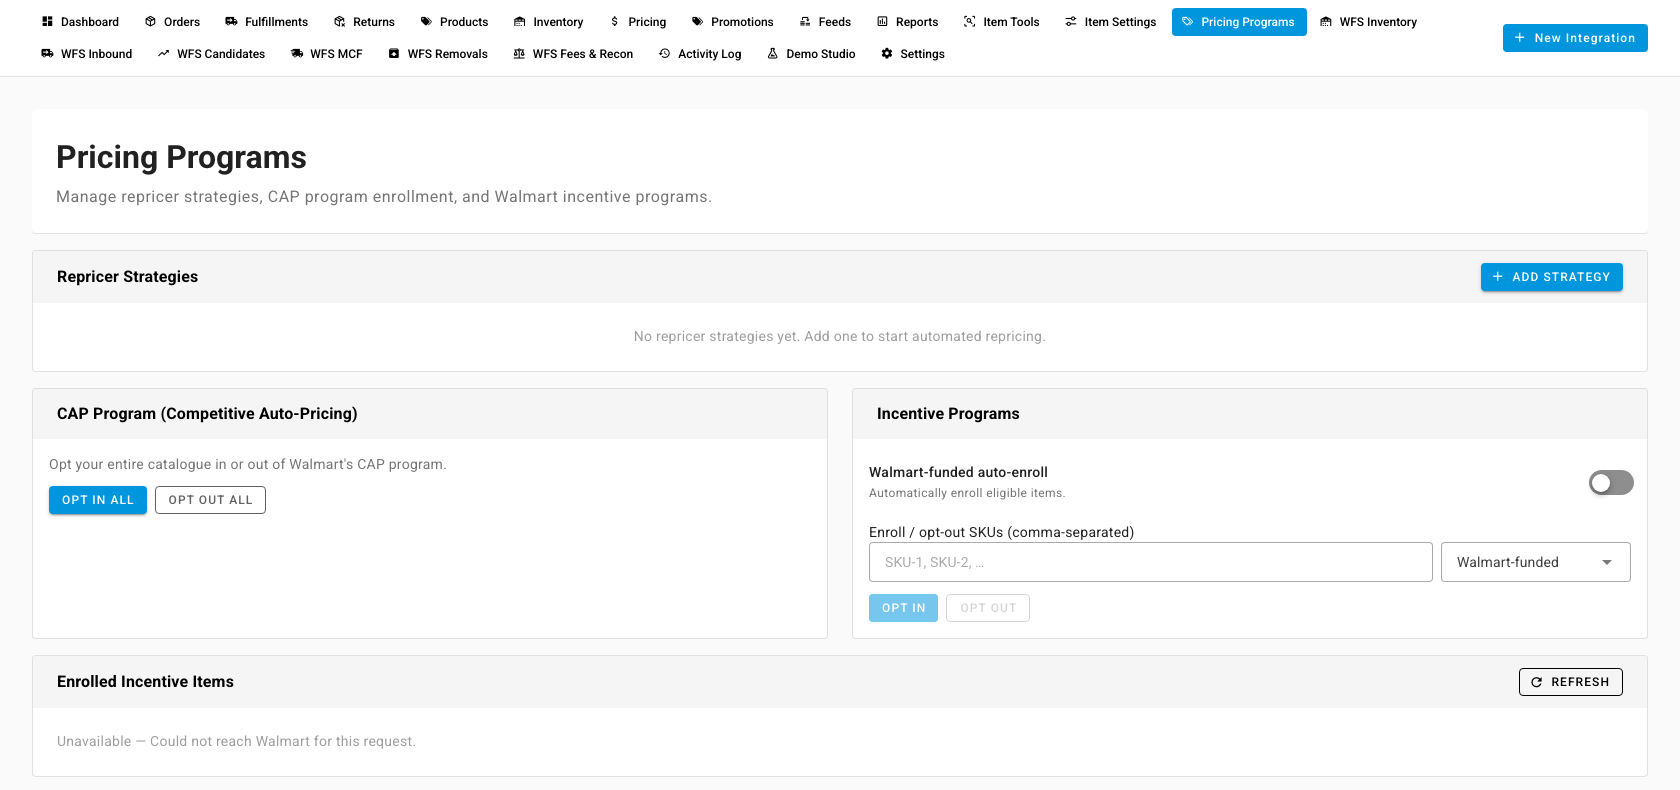Click the Opt In button for SKUs
This screenshot has width=1680, height=790.
pos(903,608)
